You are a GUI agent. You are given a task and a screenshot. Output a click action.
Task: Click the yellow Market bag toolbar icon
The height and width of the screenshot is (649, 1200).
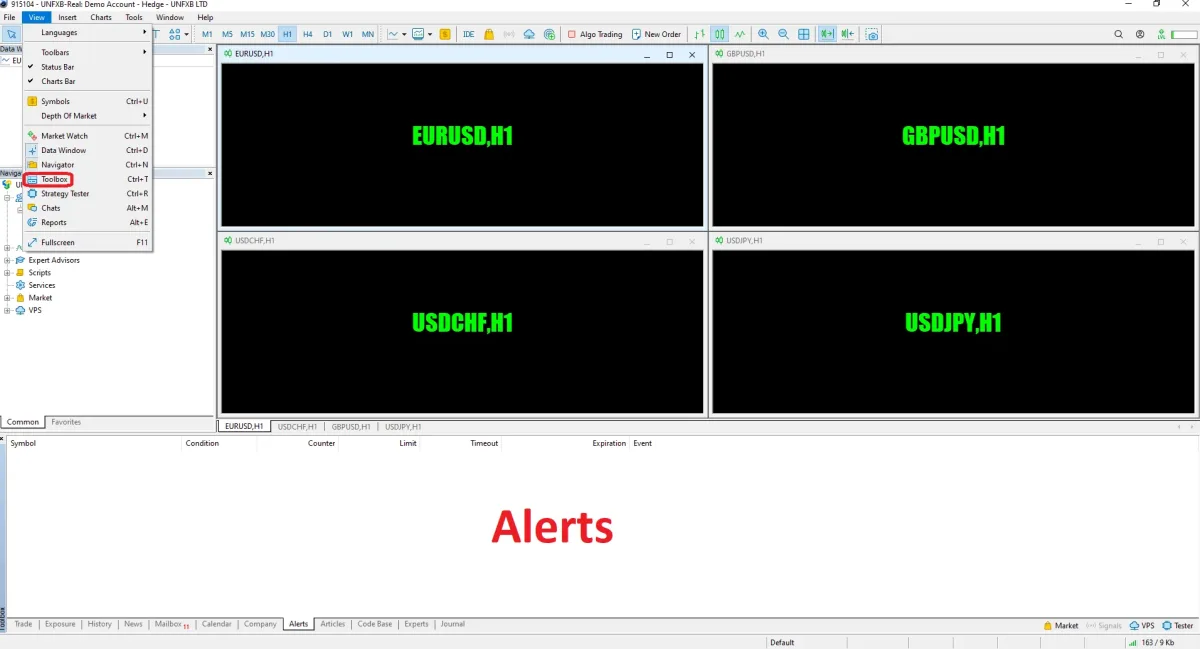click(x=489, y=34)
